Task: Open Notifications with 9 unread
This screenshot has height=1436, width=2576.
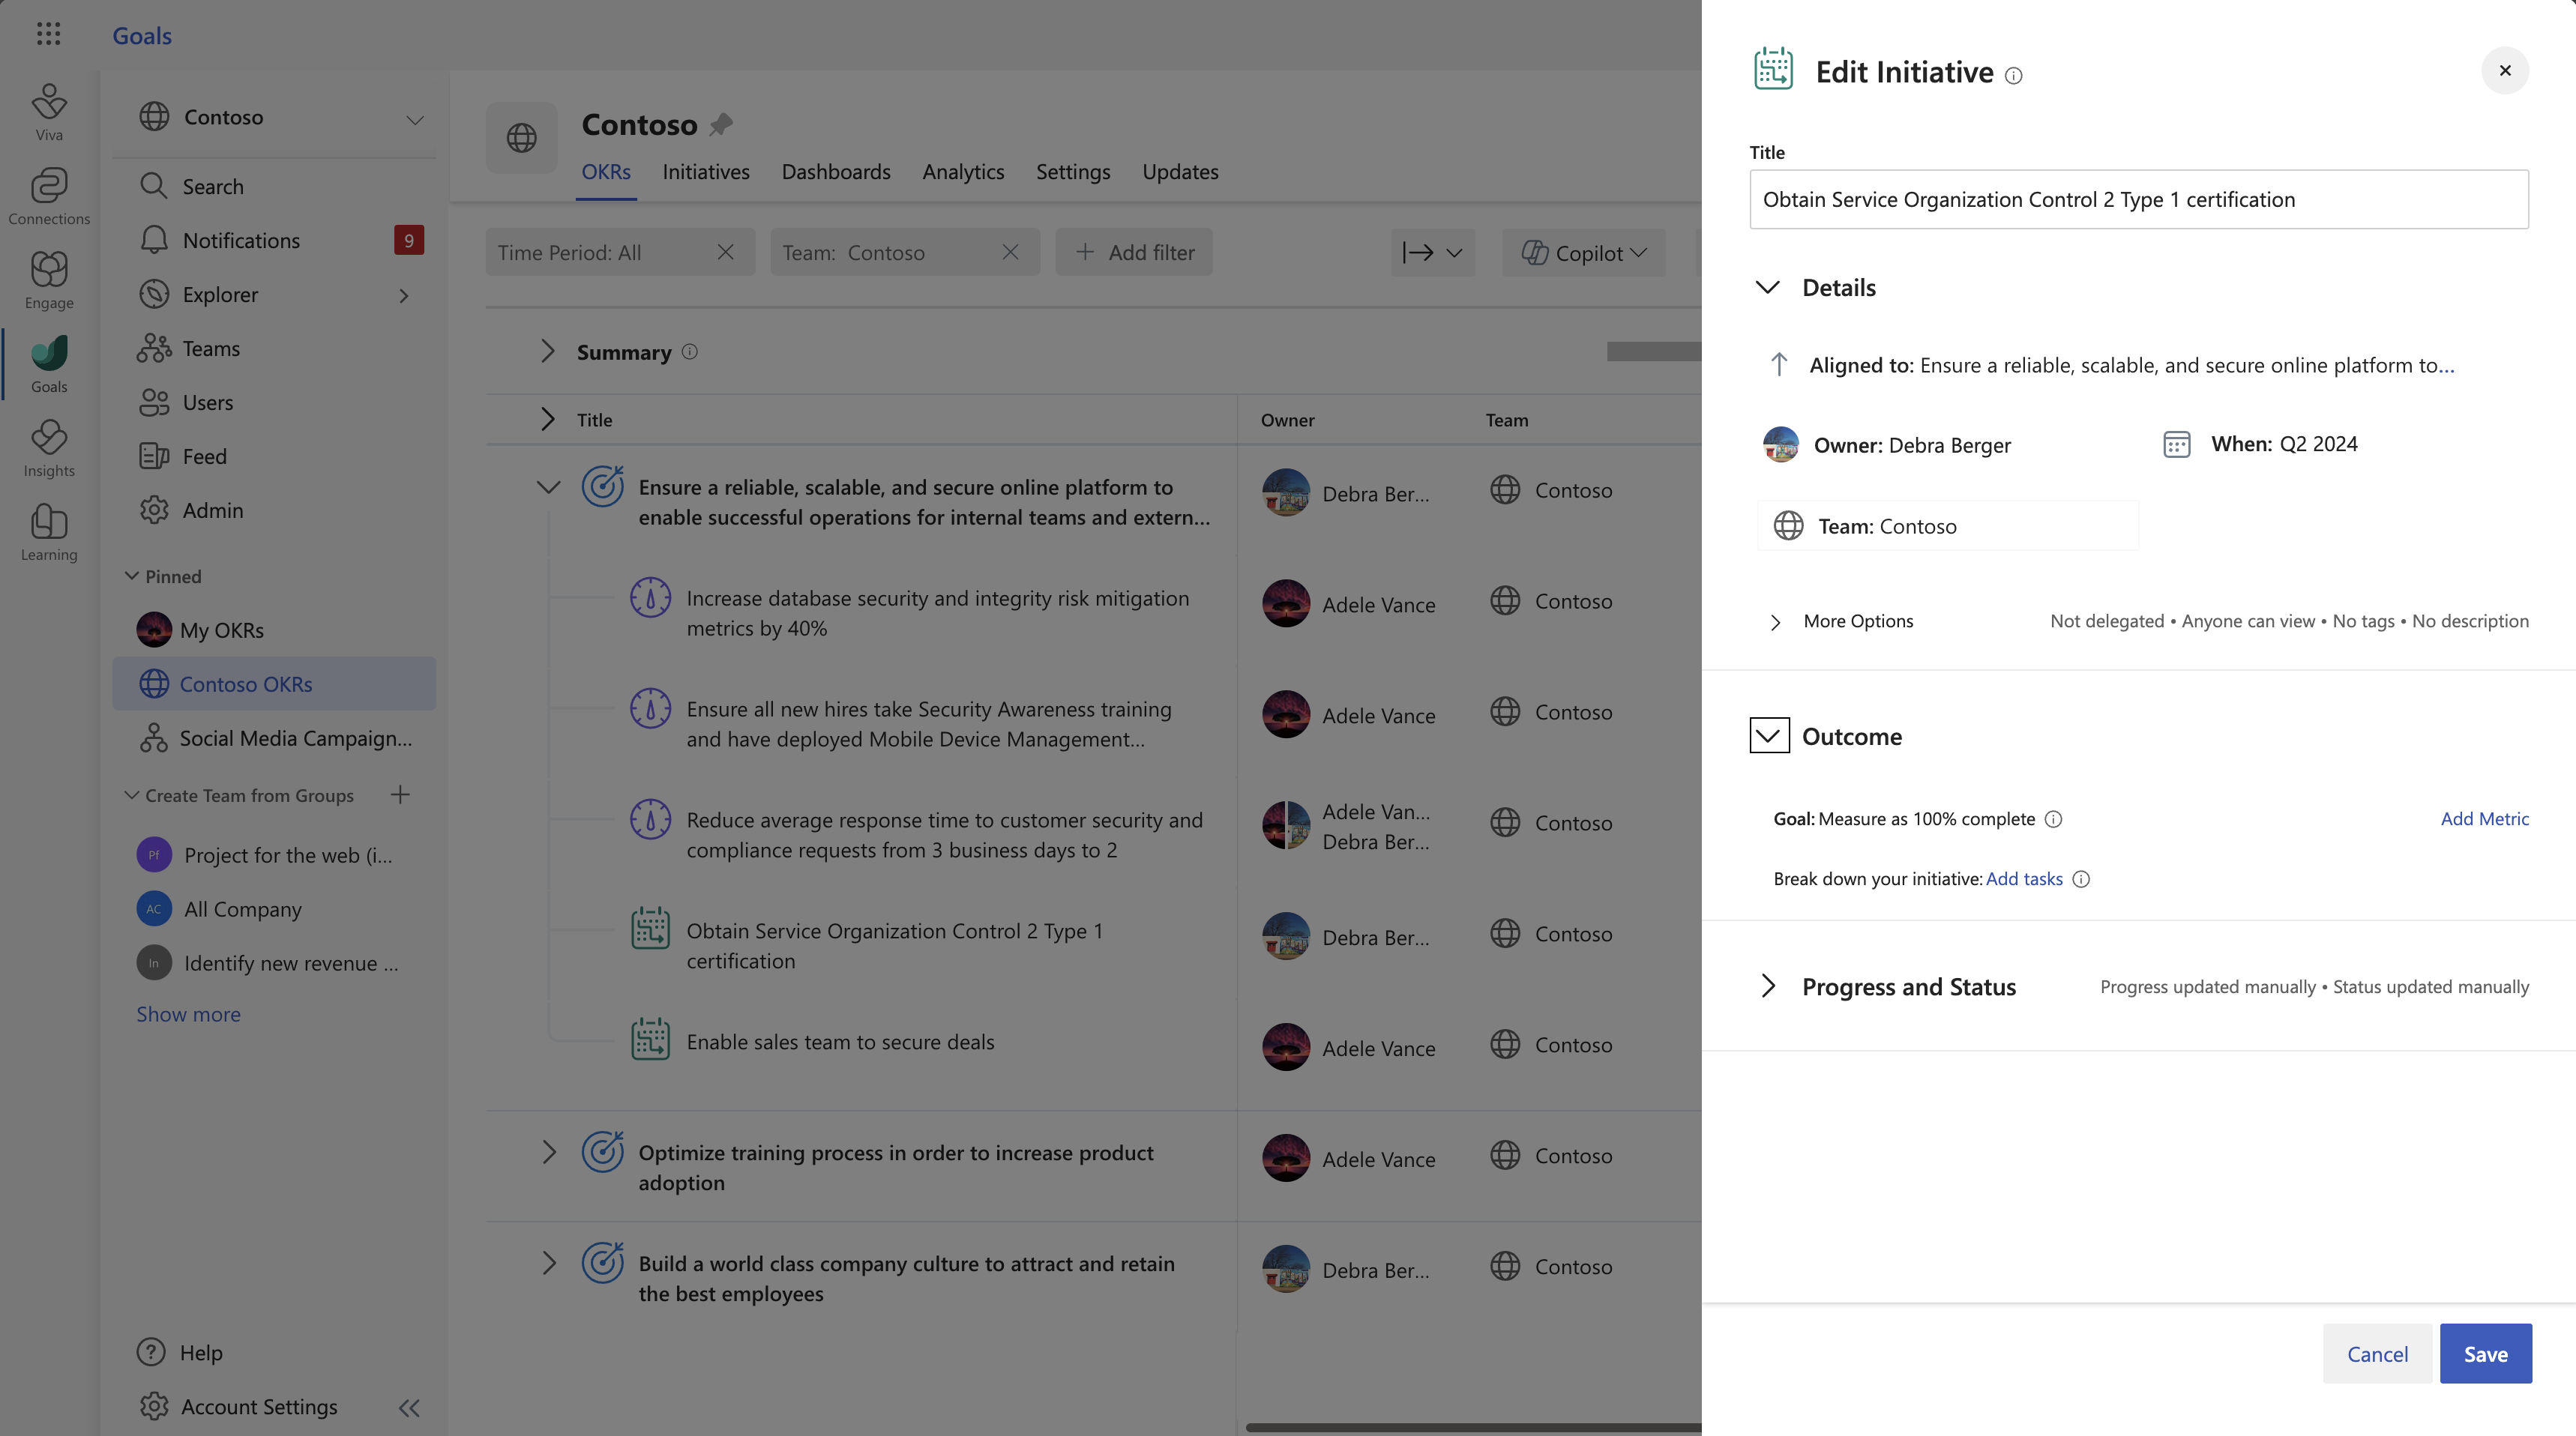Action: click(274, 240)
